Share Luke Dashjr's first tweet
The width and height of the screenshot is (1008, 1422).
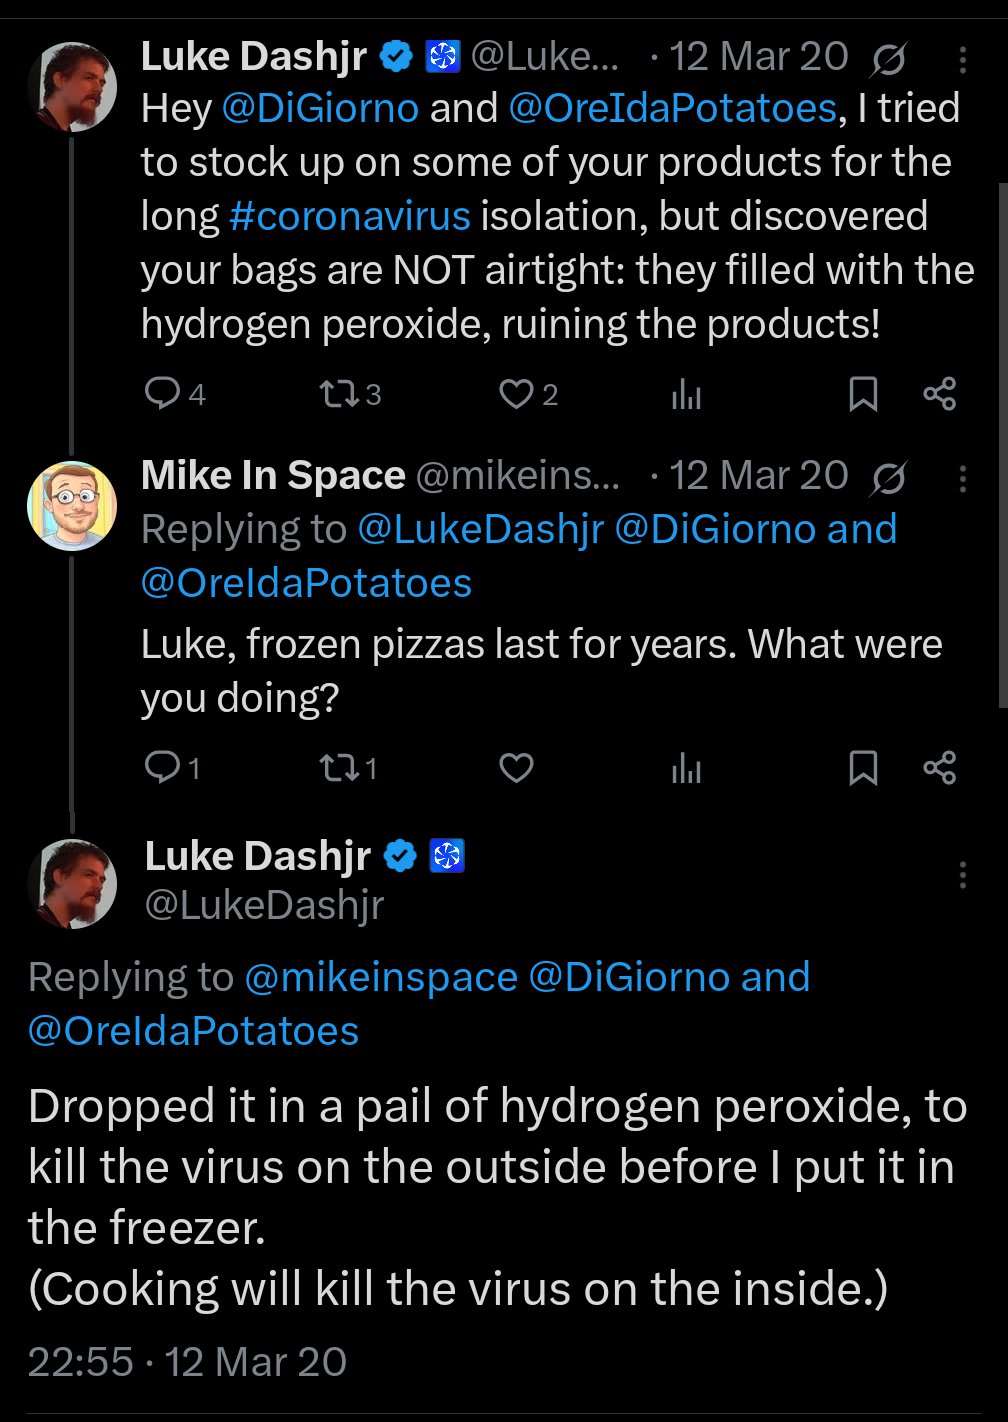940,394
